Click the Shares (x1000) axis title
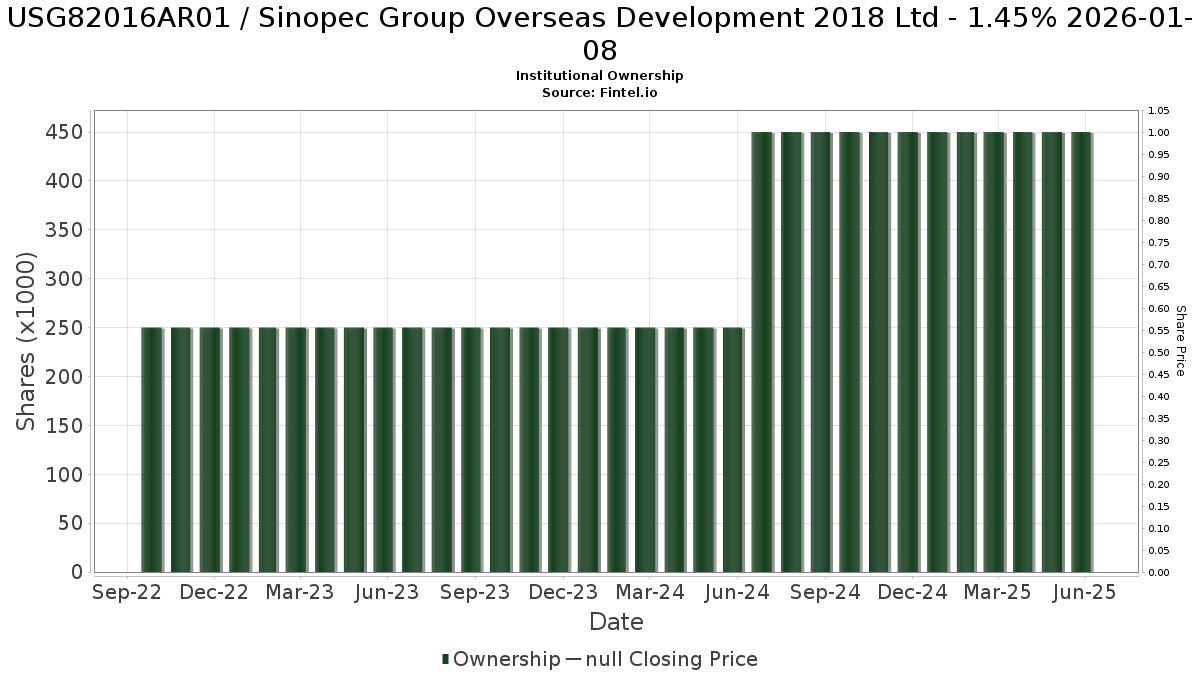1200x675 pixels. pos(27,341)
